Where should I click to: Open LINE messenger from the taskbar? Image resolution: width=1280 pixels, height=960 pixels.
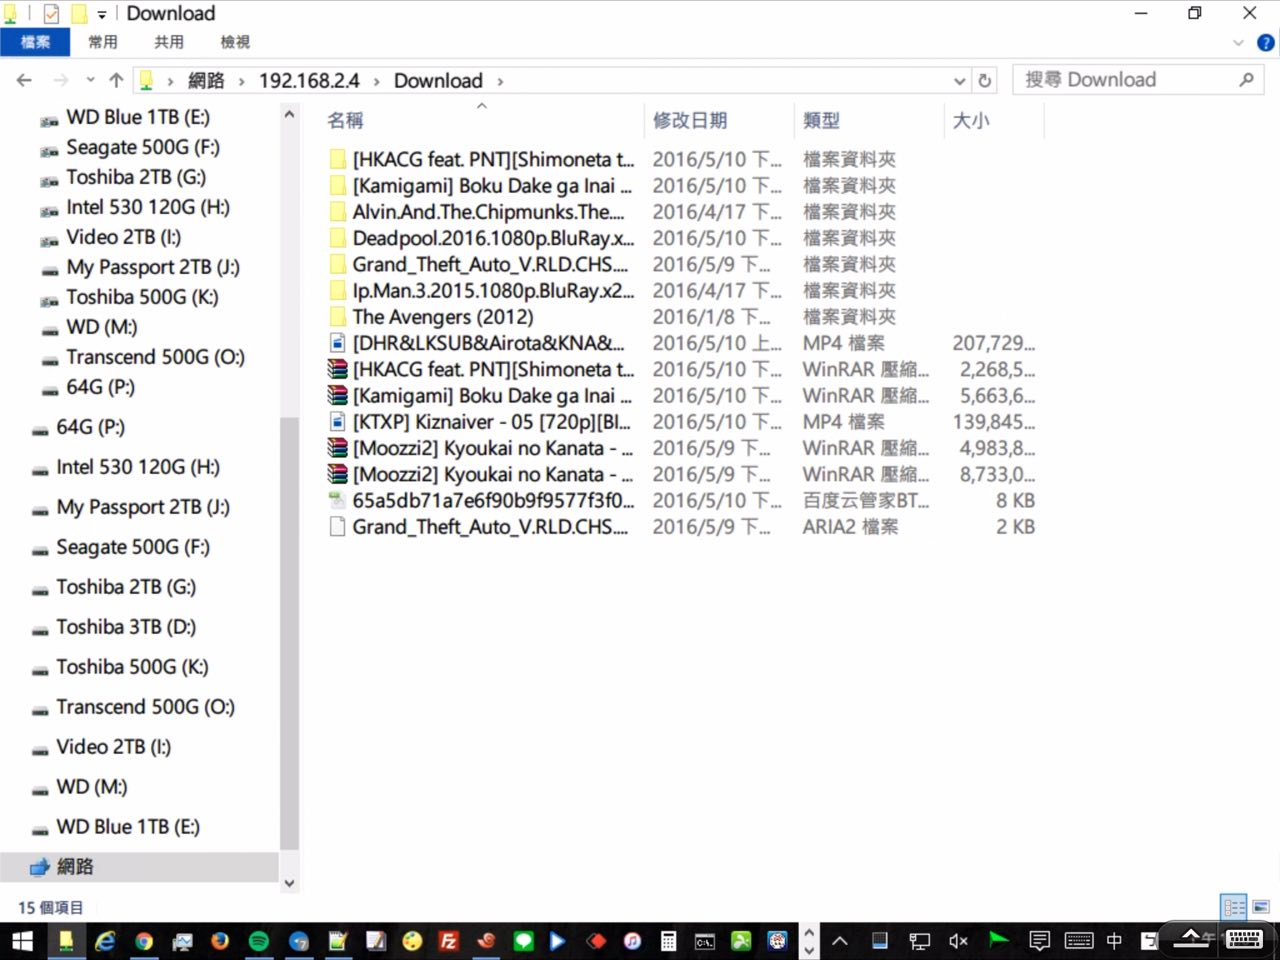tap(523, 941)
